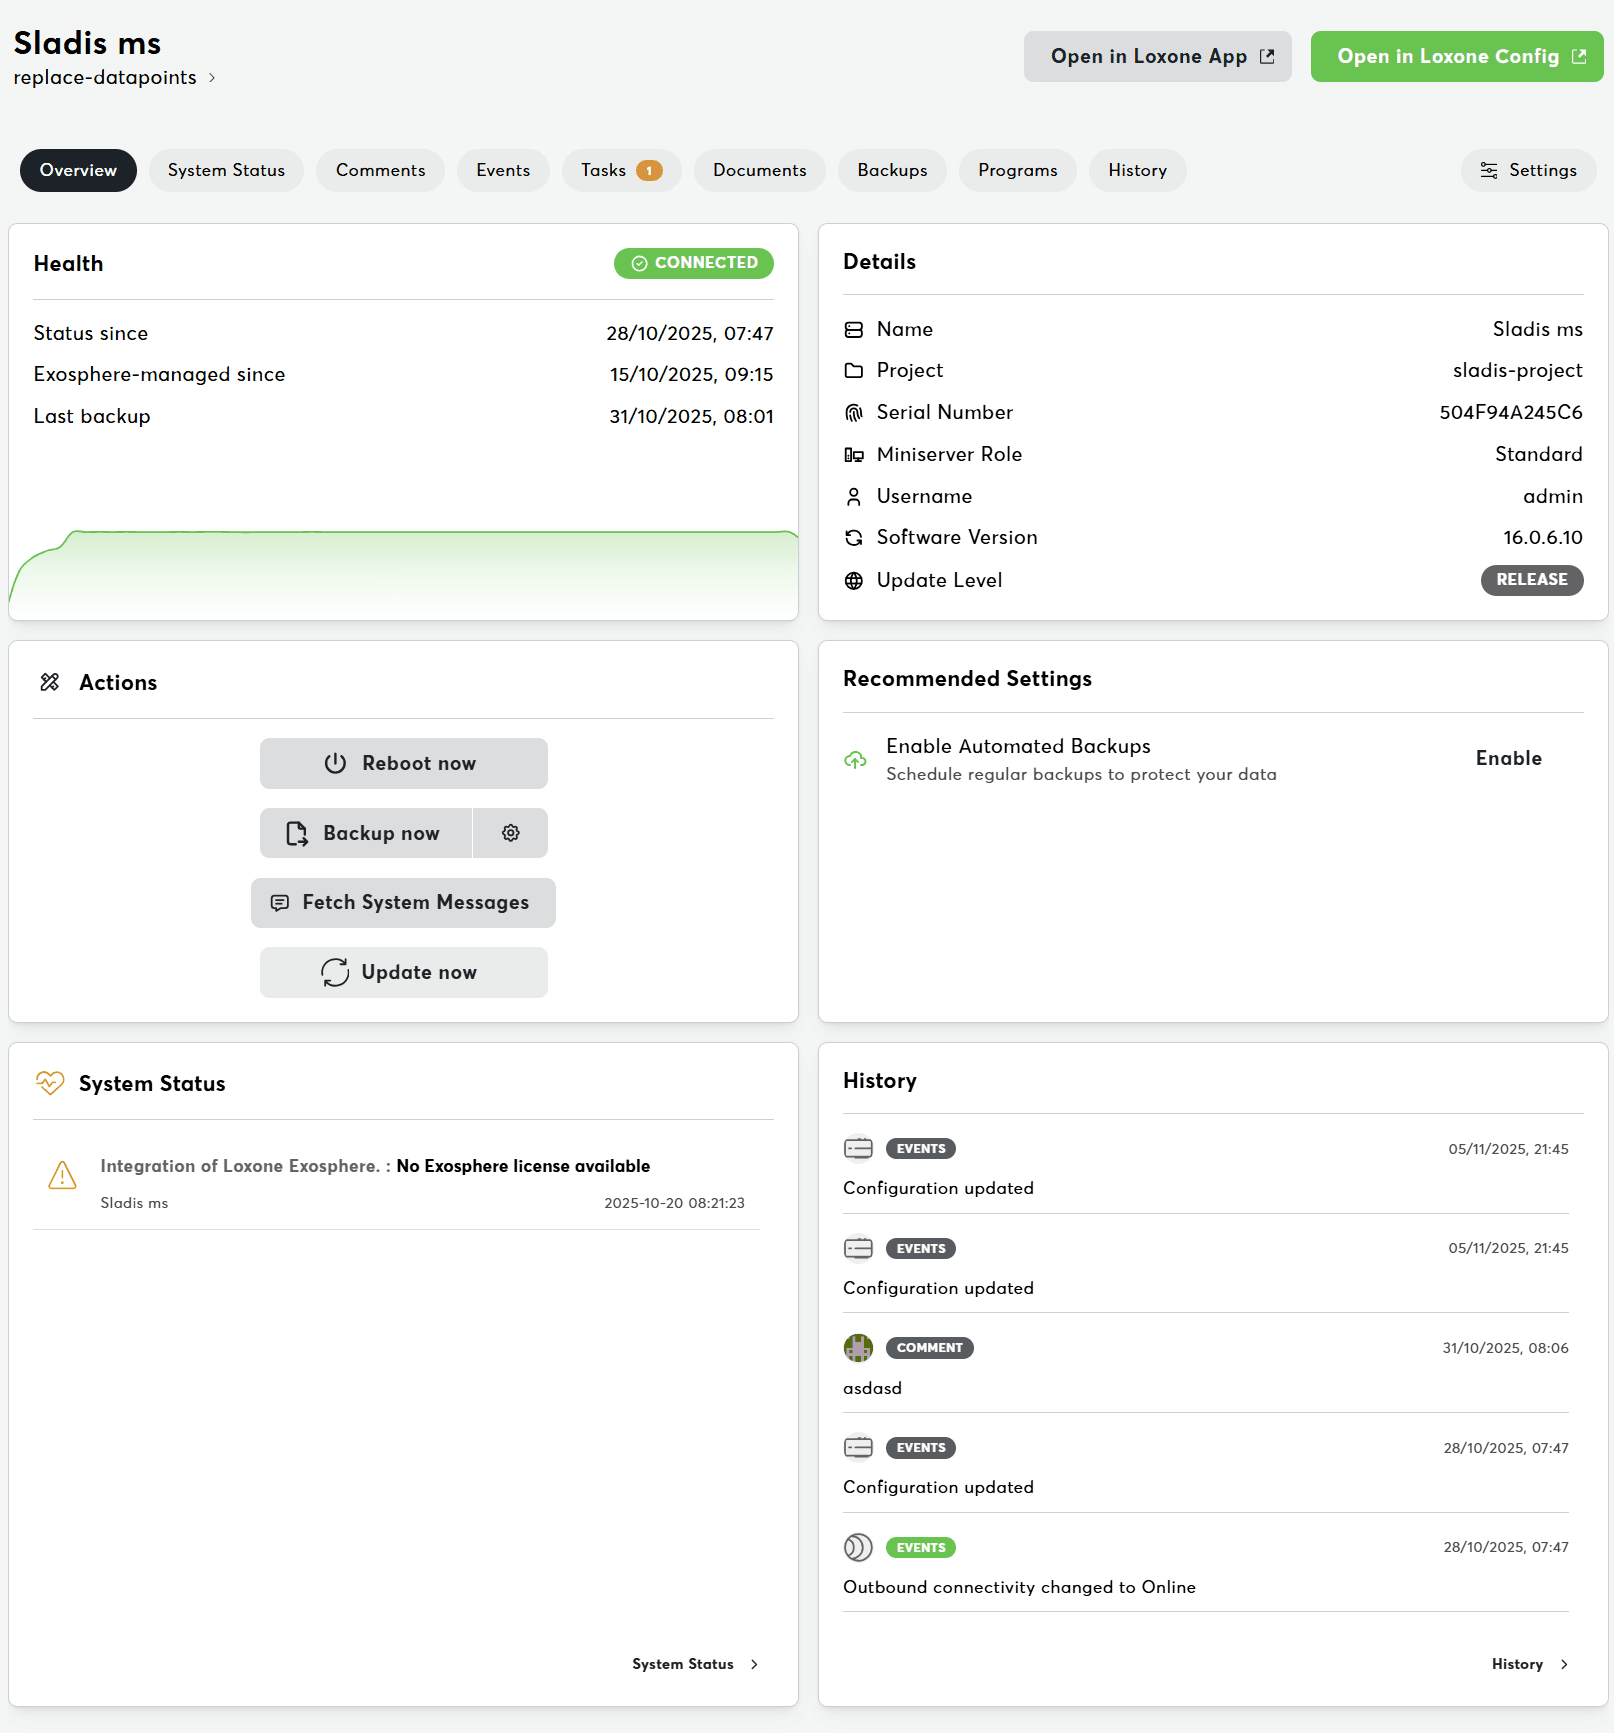
Task: Click the sync icon next to Software Version
Action: (x=854, y=538)
